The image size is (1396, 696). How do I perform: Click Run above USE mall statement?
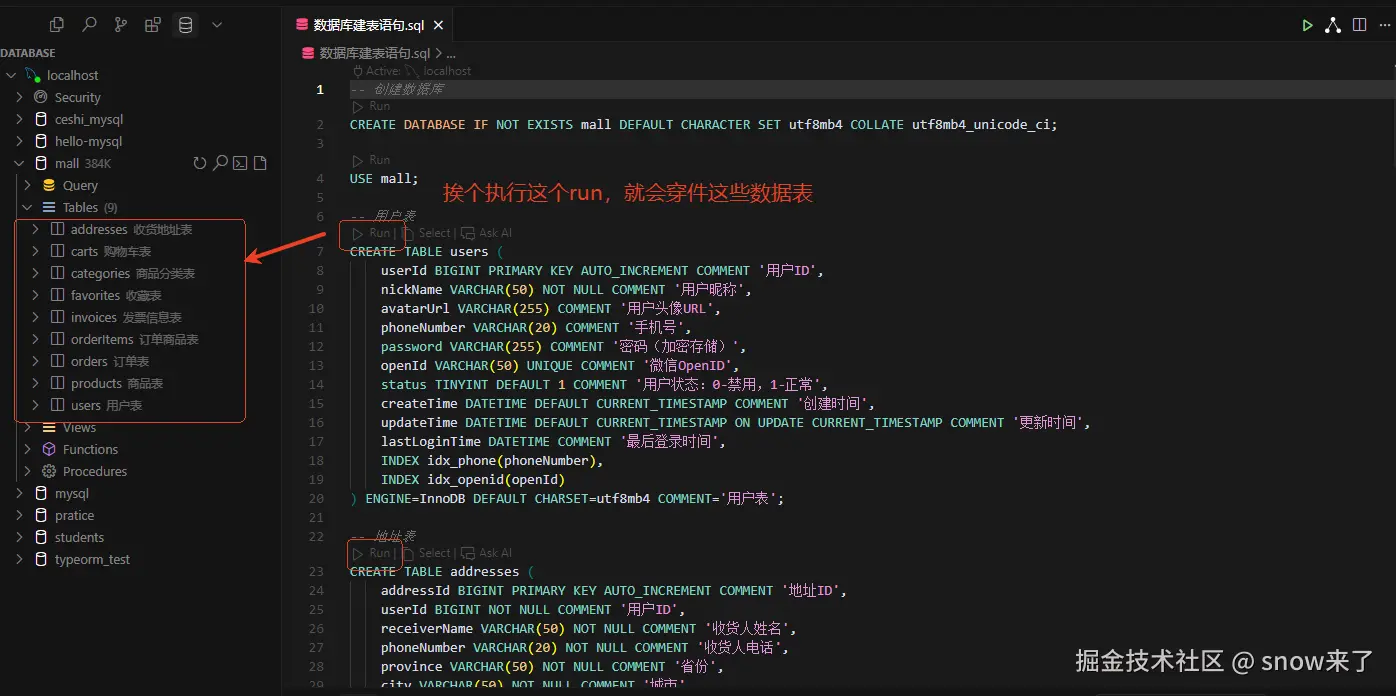click(371, 160)
